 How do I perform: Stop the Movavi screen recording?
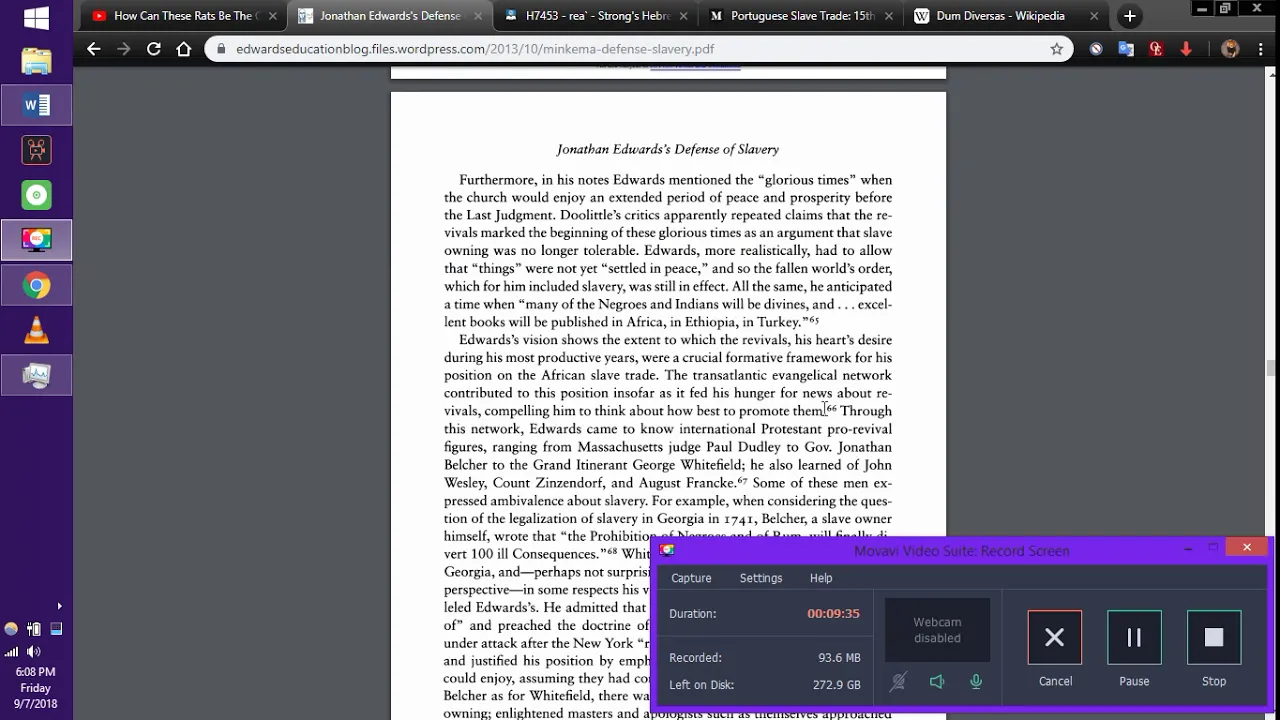click(1214, 637)
